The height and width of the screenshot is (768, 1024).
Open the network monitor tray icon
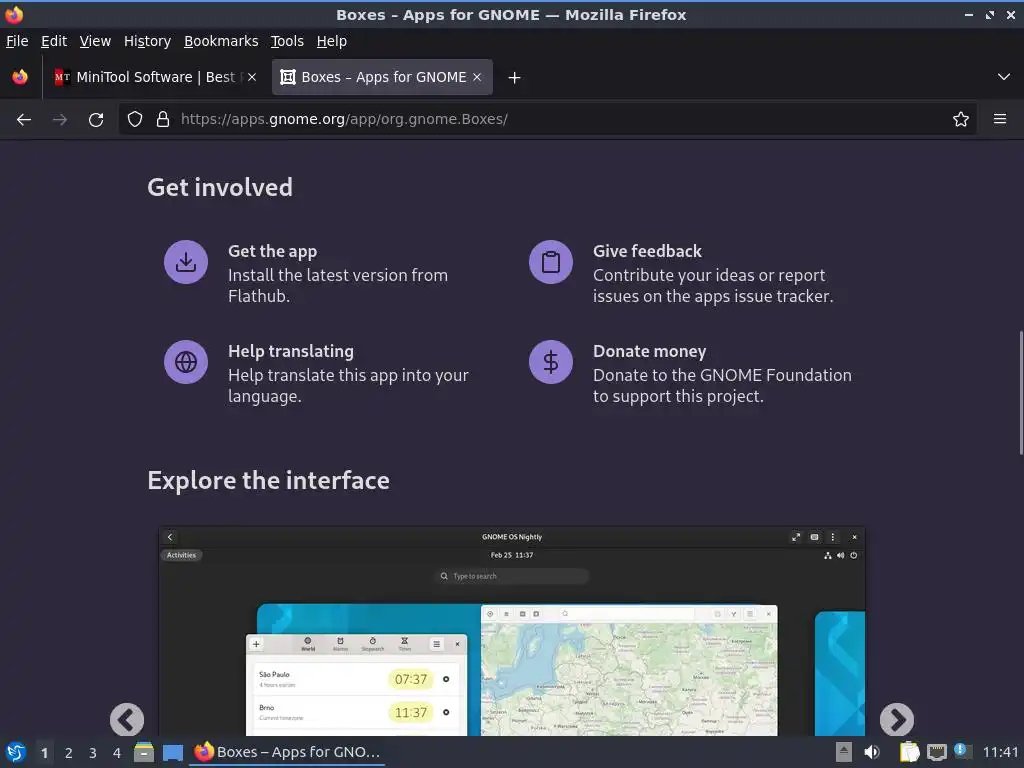tap(936, 753)
